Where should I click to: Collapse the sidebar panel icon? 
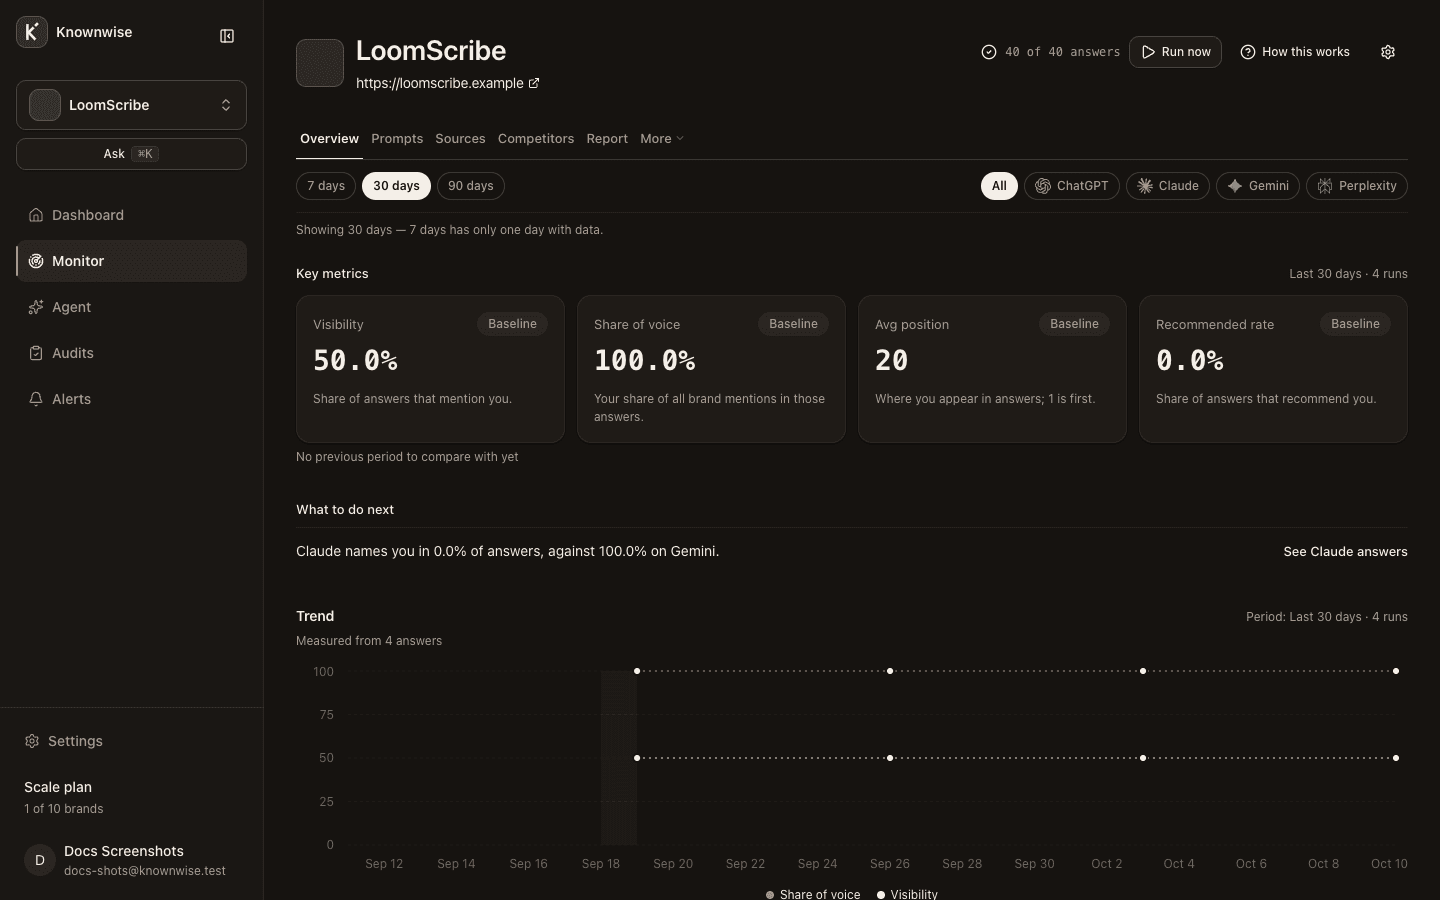[227, 36]
